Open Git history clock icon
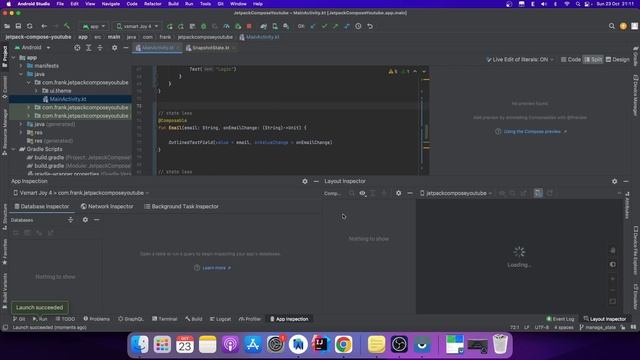The height and width of the screenshot is (360, 640). point(358,26)
